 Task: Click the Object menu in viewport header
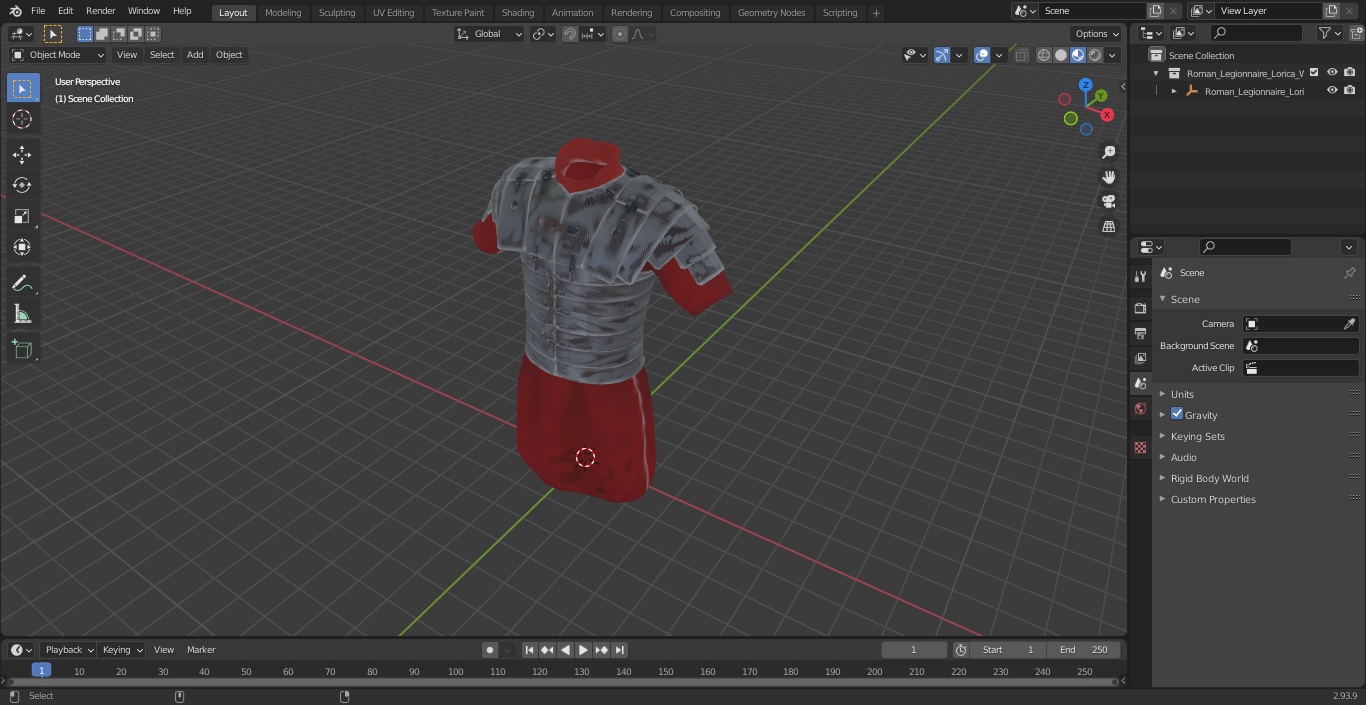(229, 55)
